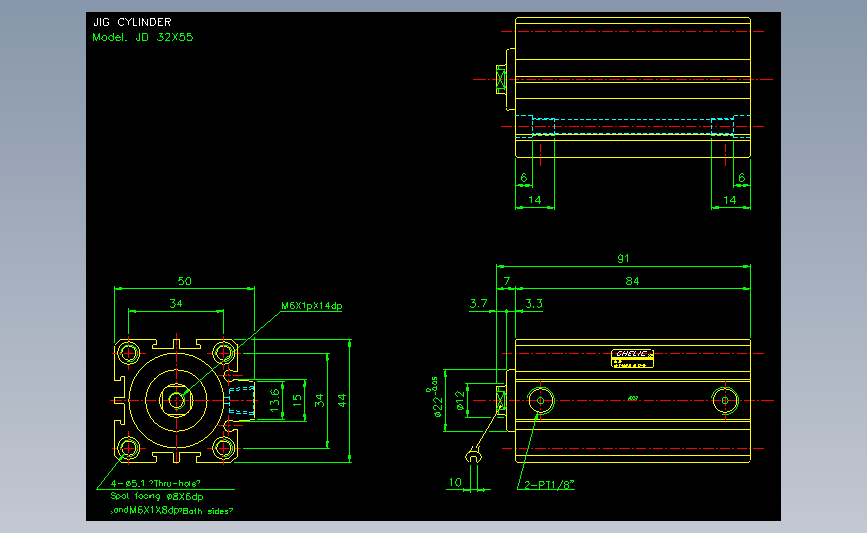
Task: Select the "44" overall height dimension
Action: [342, 400]
